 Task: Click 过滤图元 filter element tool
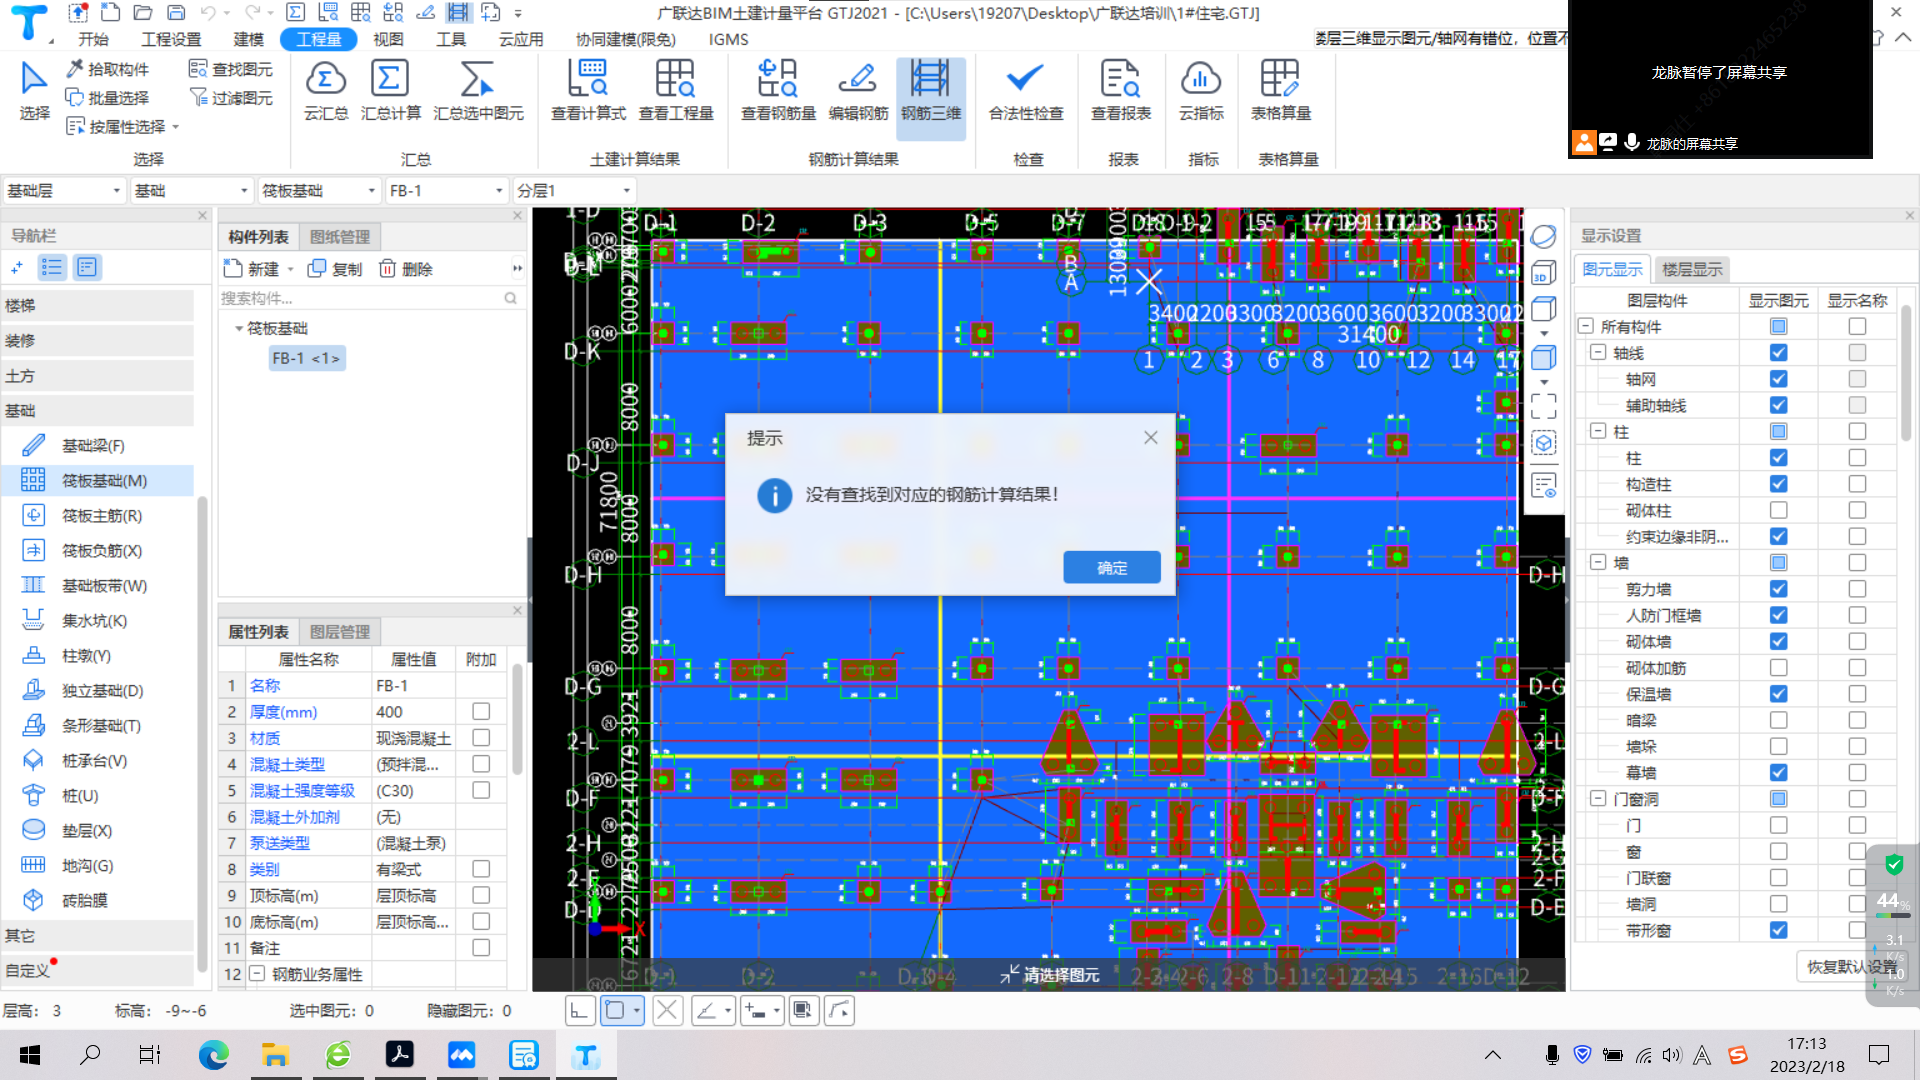click(231, 97)
